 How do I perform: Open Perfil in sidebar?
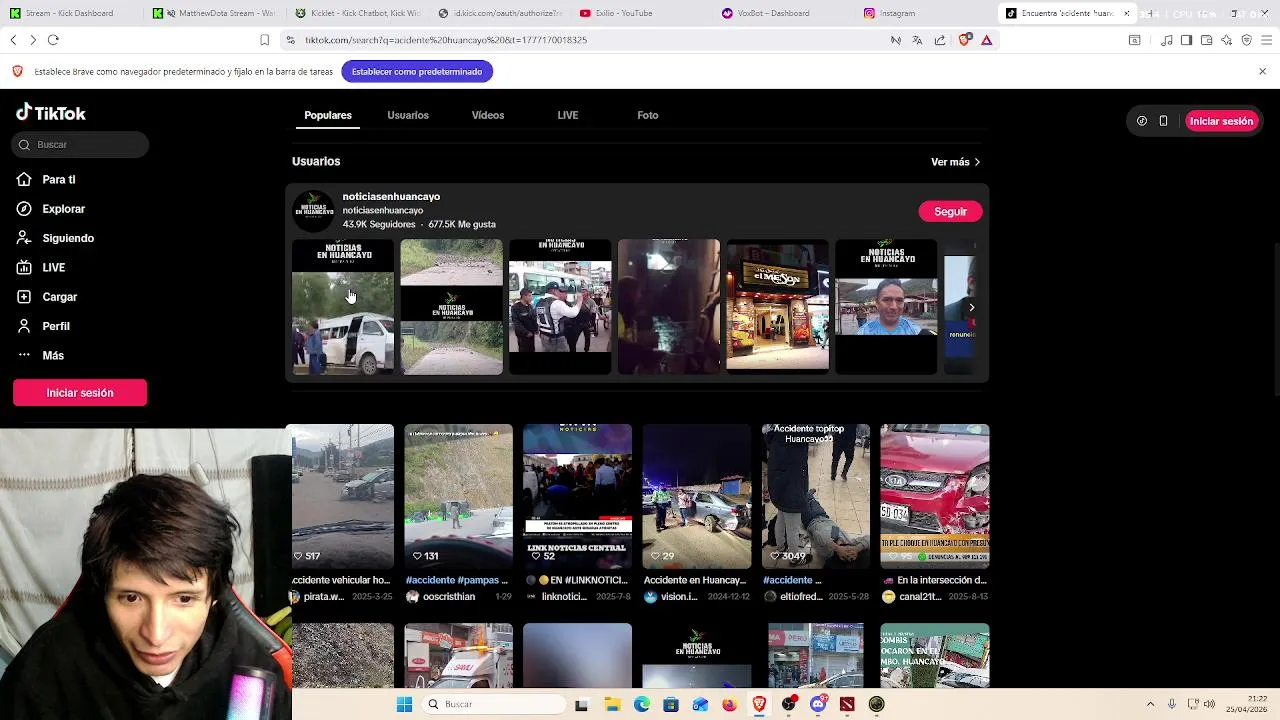[x=43, y=326]
